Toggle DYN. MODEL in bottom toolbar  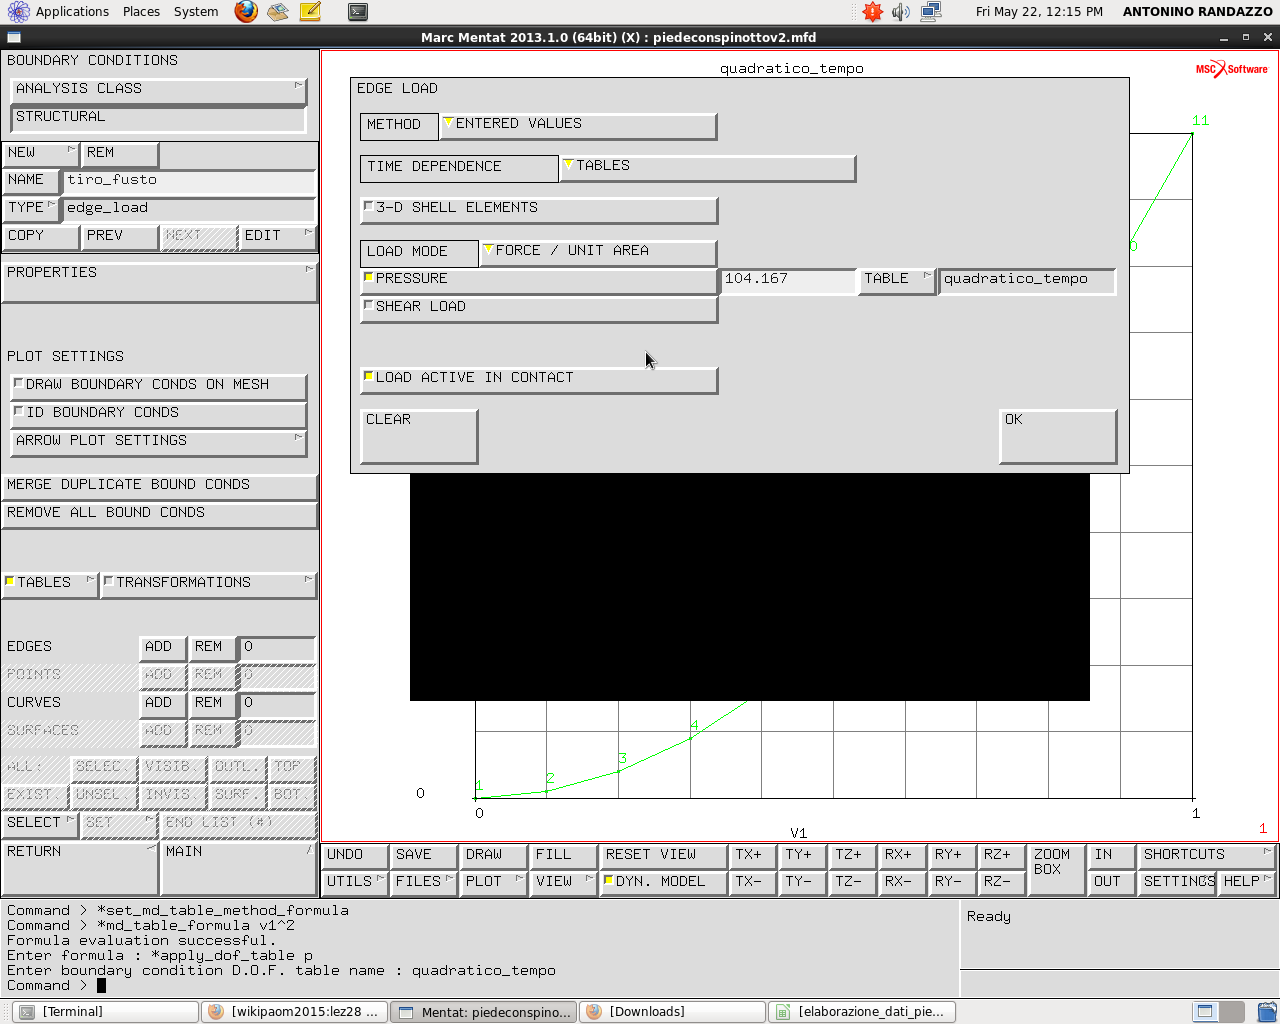[x=662, y=883]
